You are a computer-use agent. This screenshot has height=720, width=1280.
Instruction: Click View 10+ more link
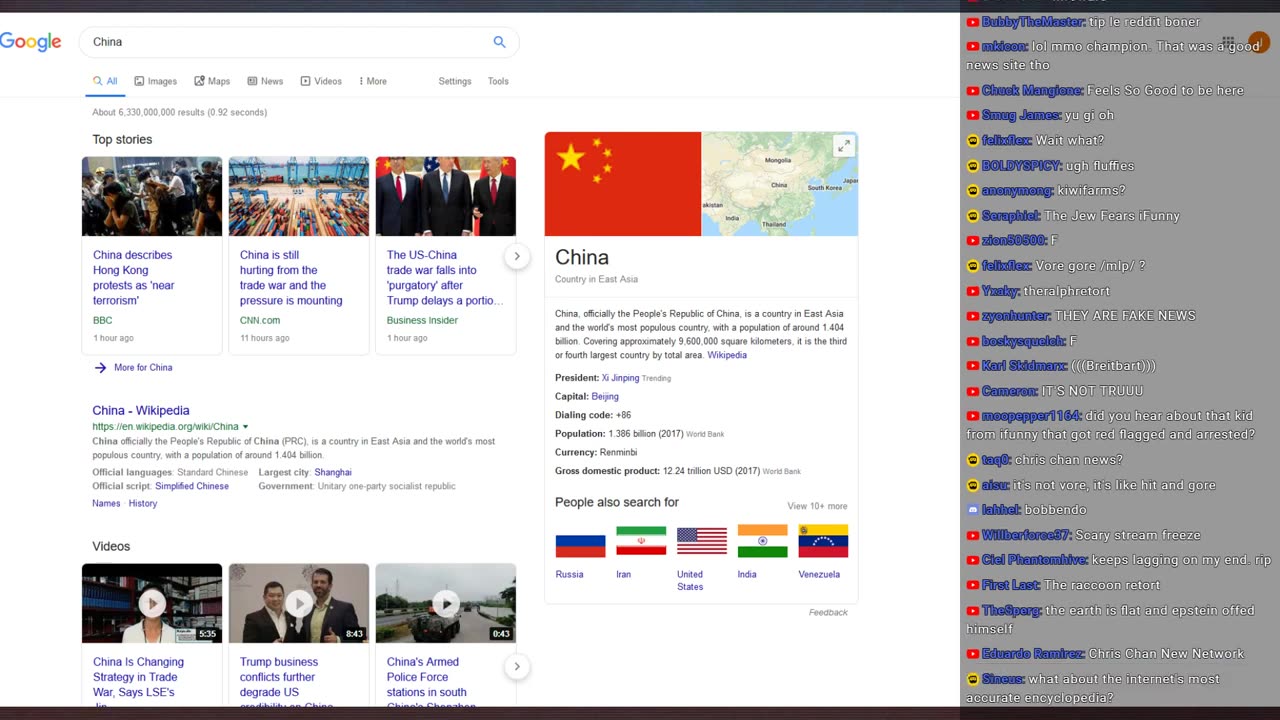pyautogui.click(x=817, y=506)
